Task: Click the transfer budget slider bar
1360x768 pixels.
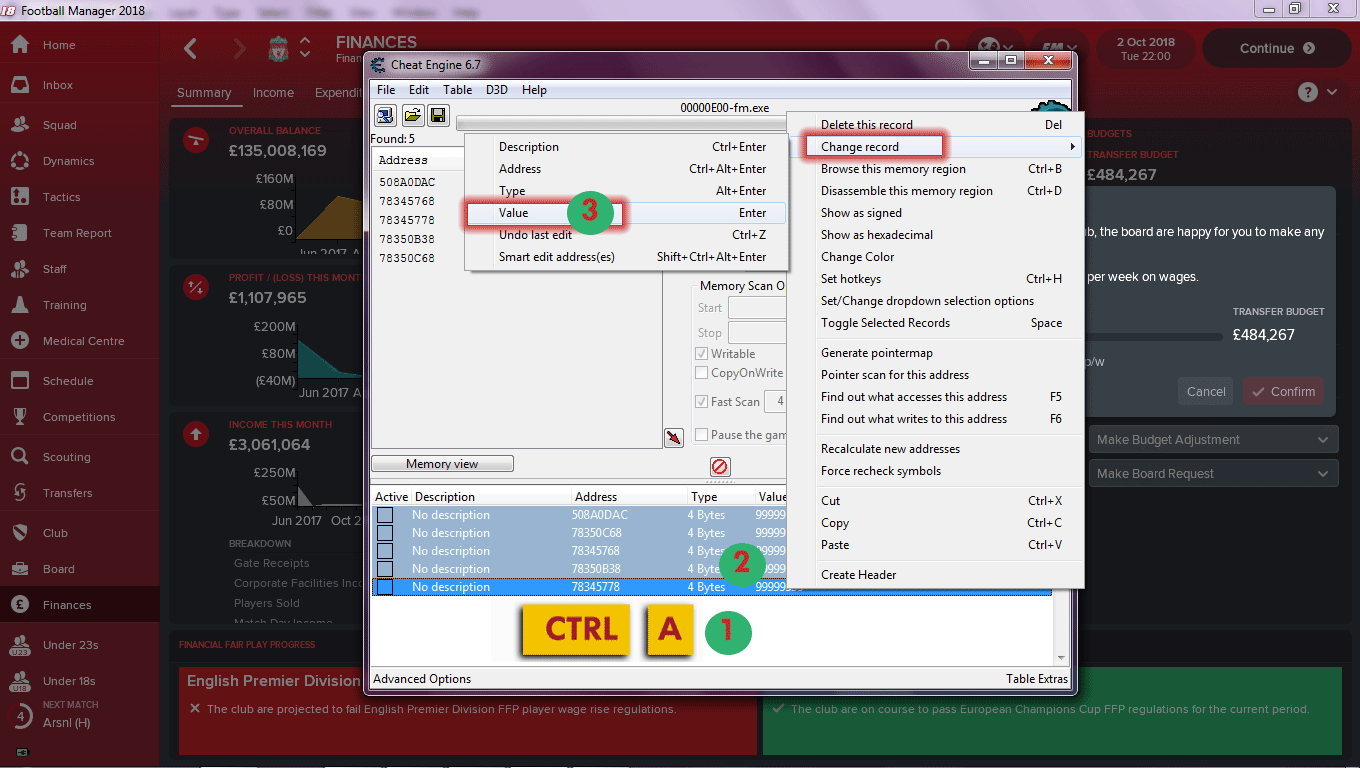Action: pos(1154,337)
